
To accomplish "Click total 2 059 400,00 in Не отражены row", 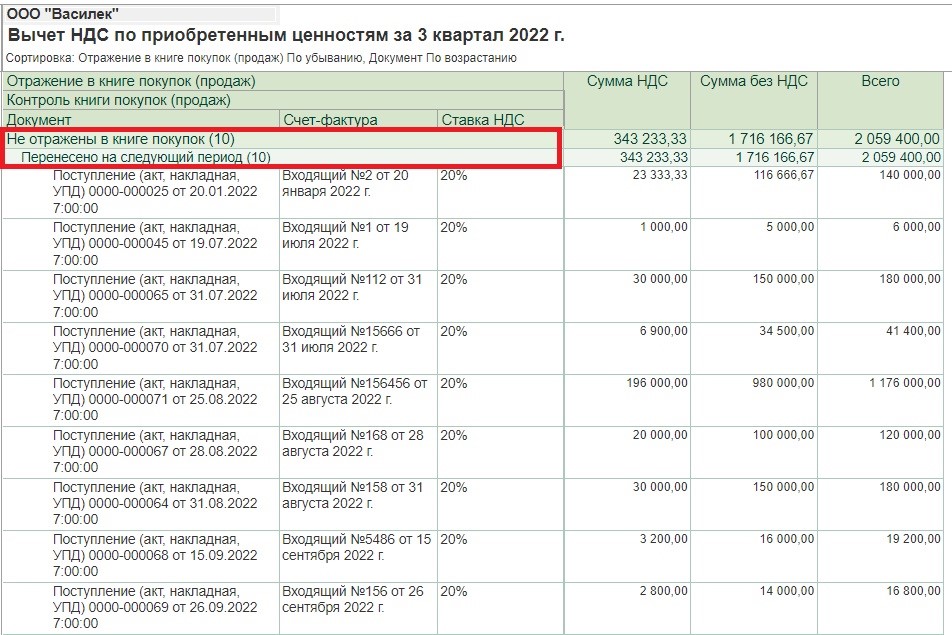I will click(x=897, y=139).
